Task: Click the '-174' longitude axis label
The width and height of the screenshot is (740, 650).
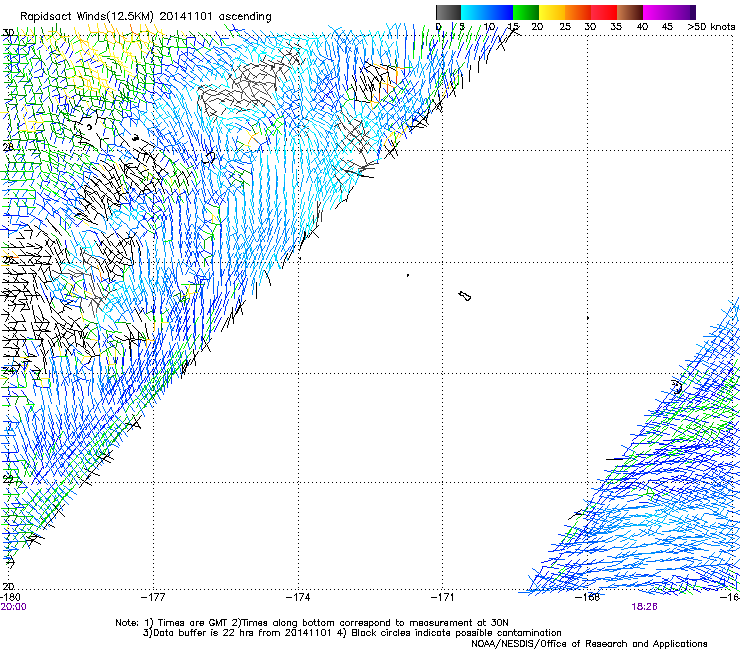Action: click(298, 597)
